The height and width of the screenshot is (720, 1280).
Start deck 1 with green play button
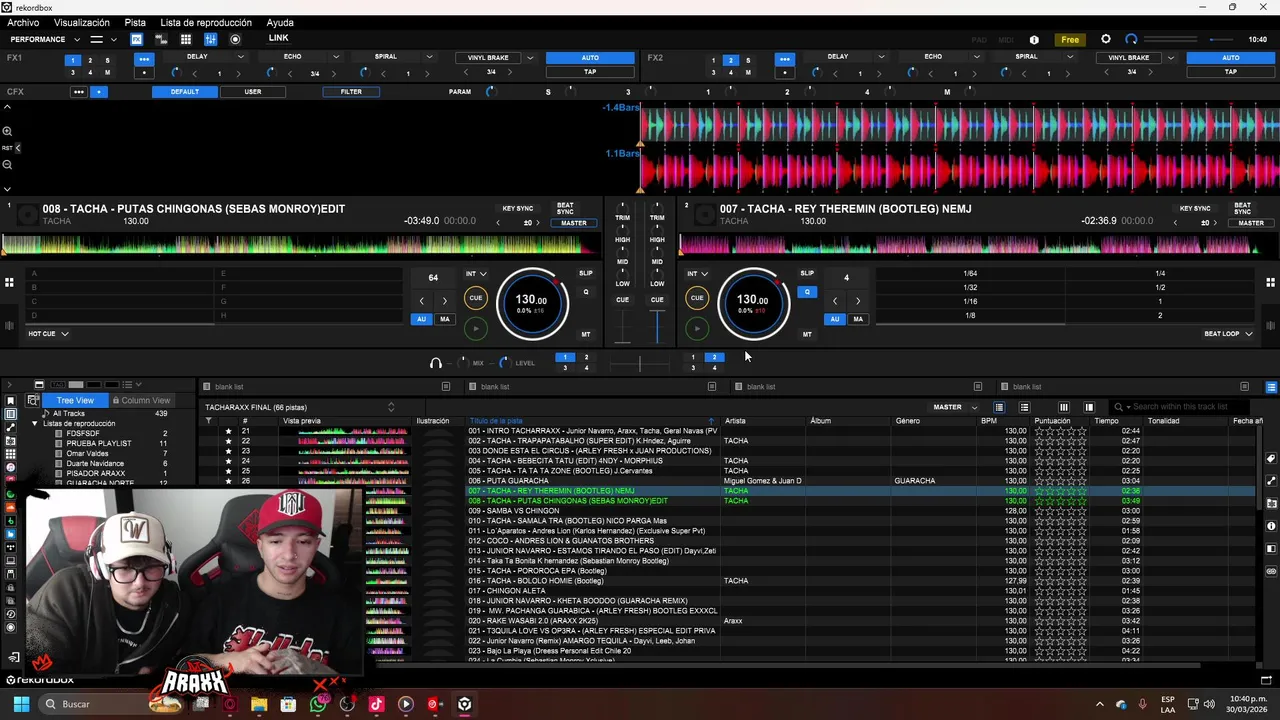click(475, 327)
